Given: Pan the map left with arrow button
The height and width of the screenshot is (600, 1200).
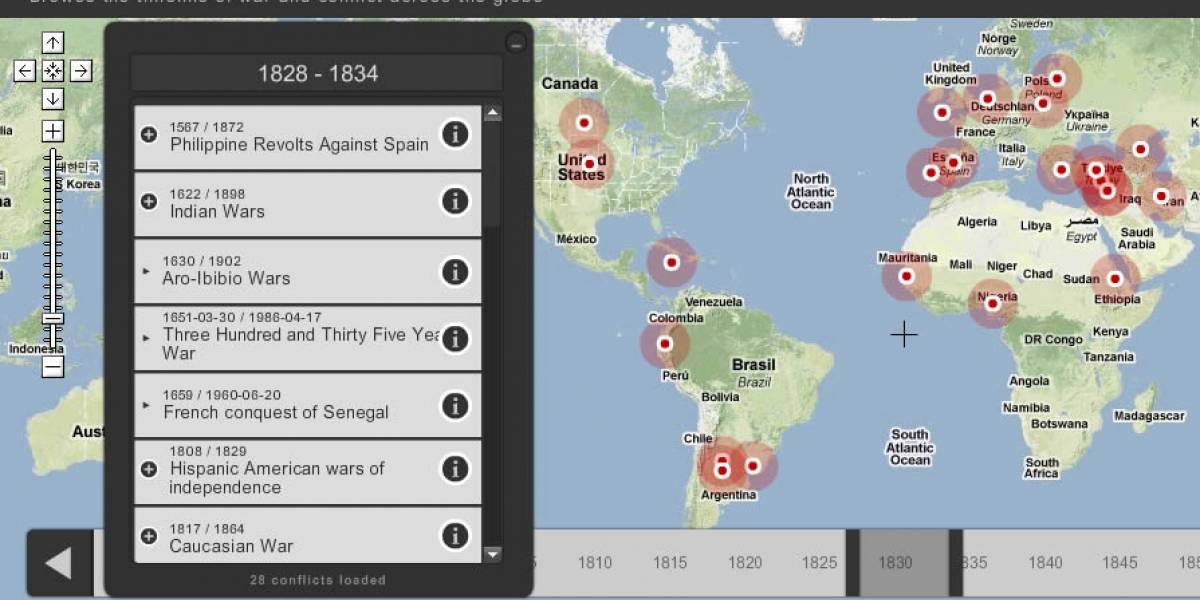Looking at the screenshot, I should coord(25,70).
